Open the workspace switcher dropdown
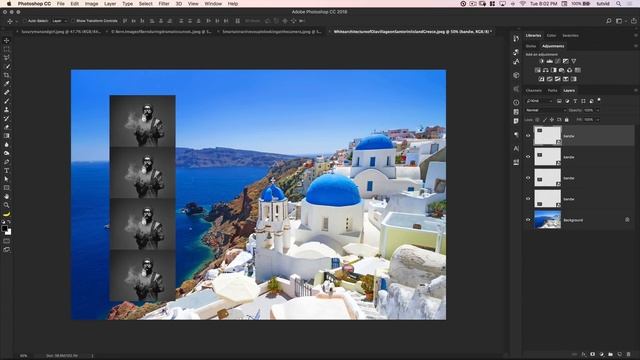This screenshot has height=360, width=640. 620,21
